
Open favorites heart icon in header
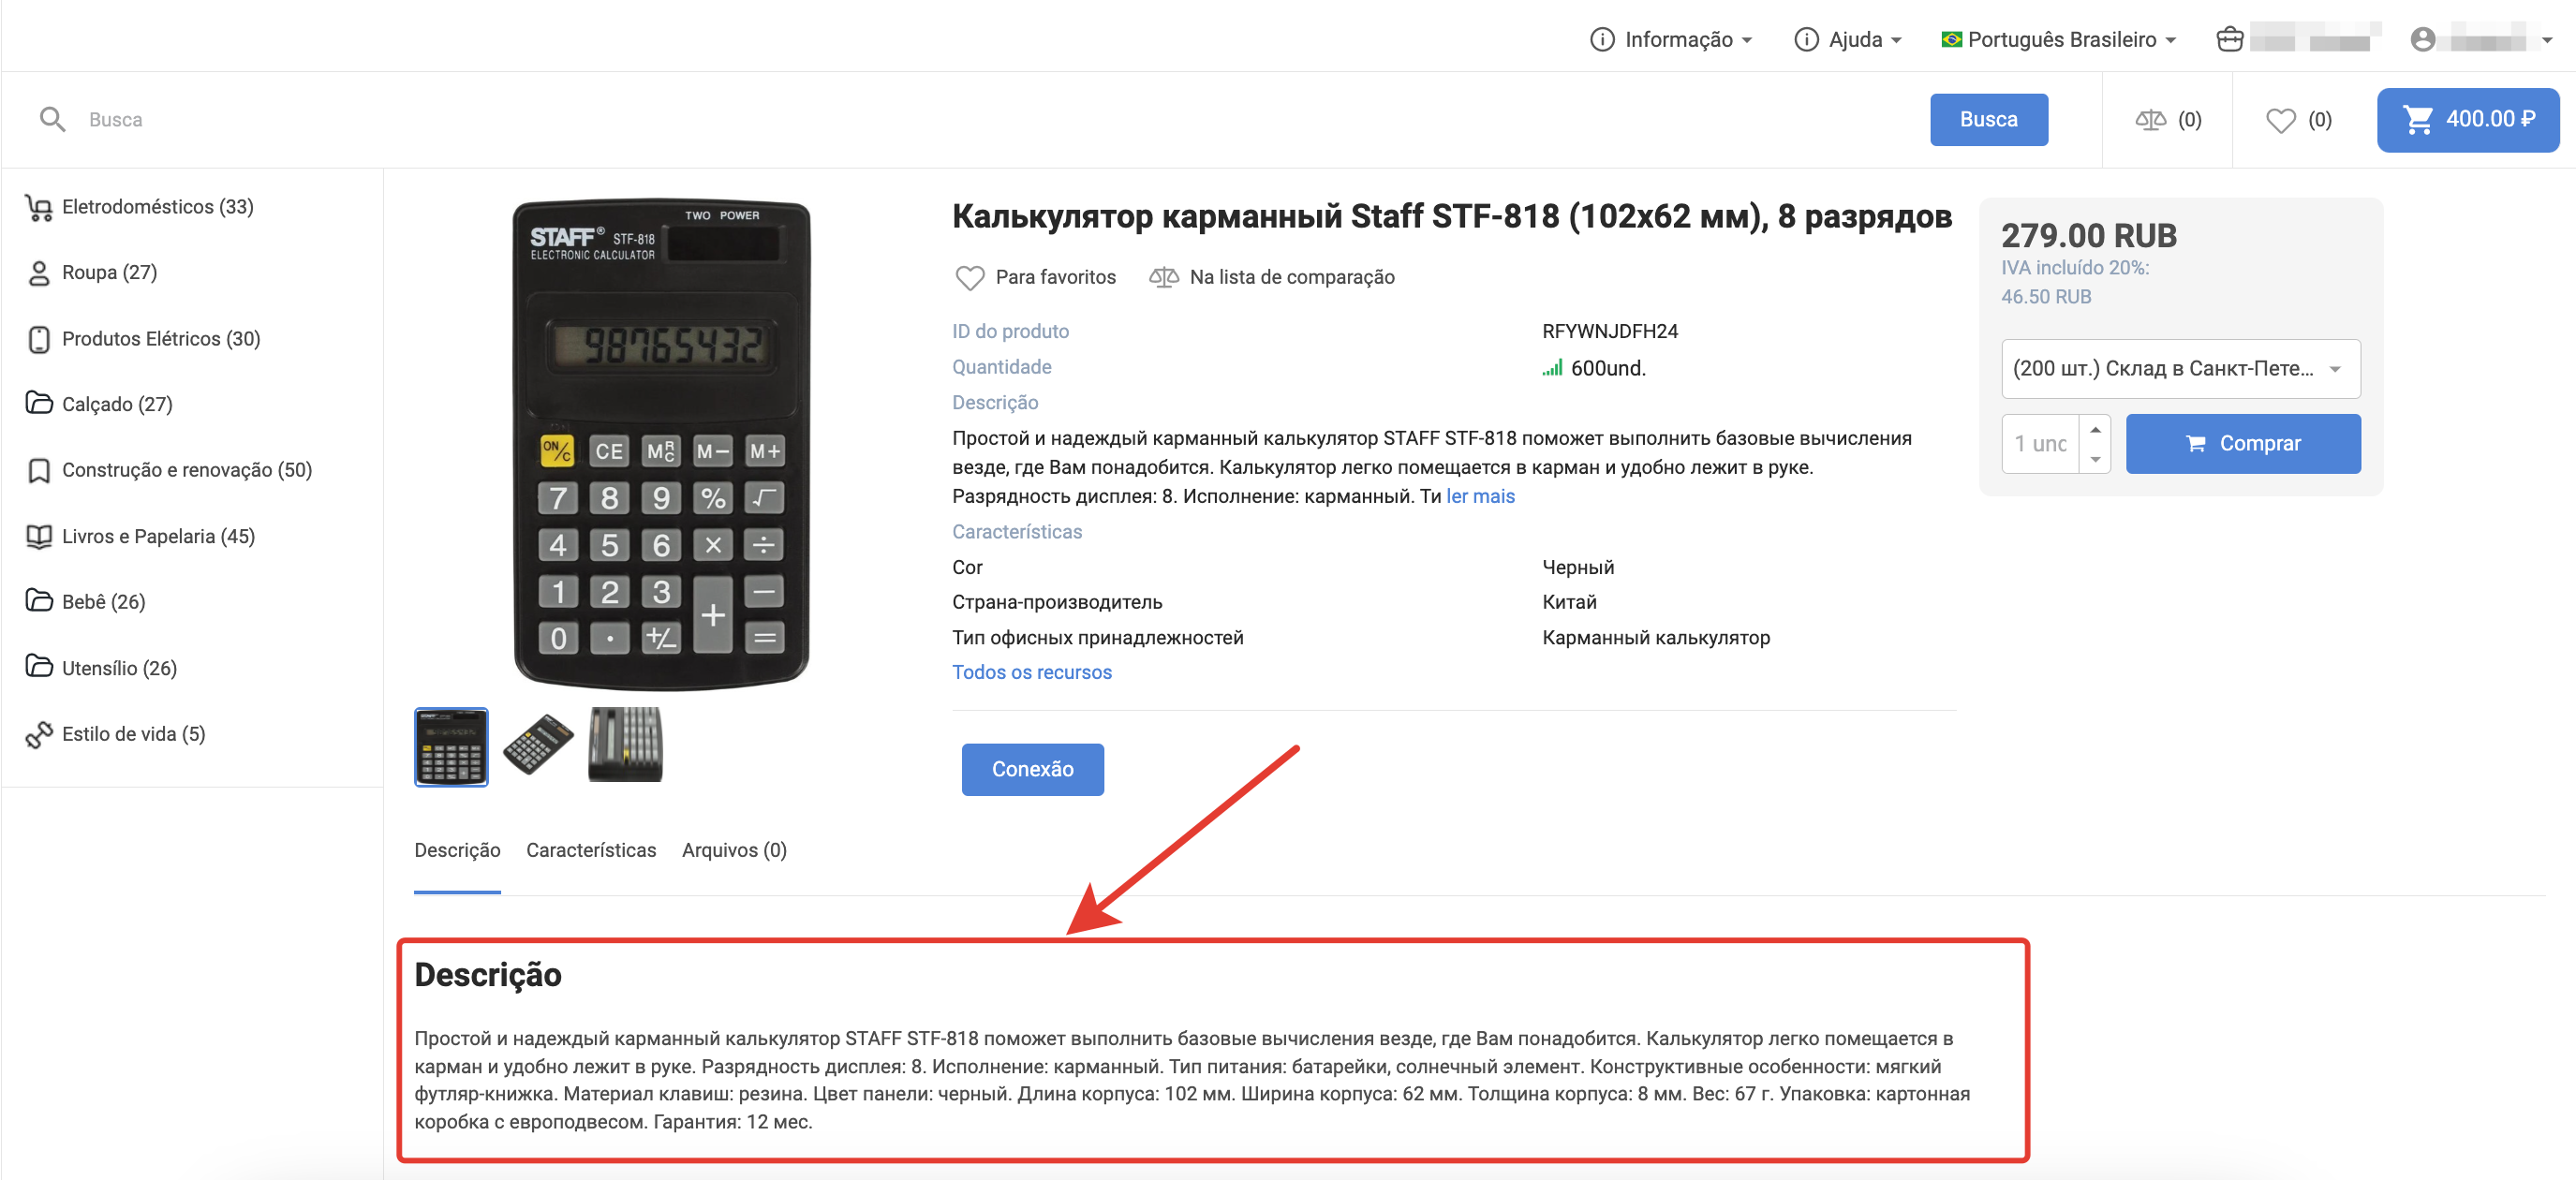coord(2280,120)
